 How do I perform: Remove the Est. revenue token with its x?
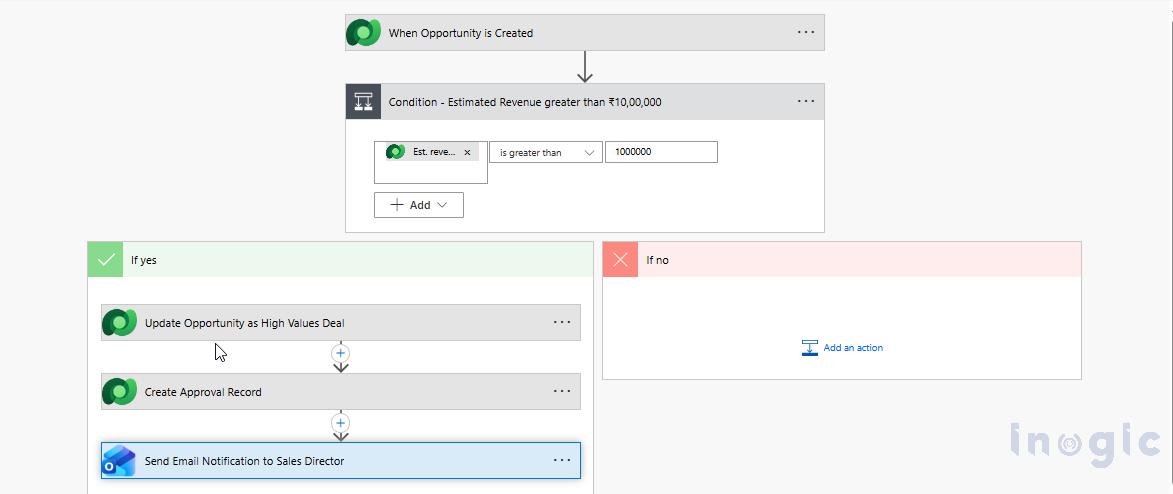pos(467,153)
